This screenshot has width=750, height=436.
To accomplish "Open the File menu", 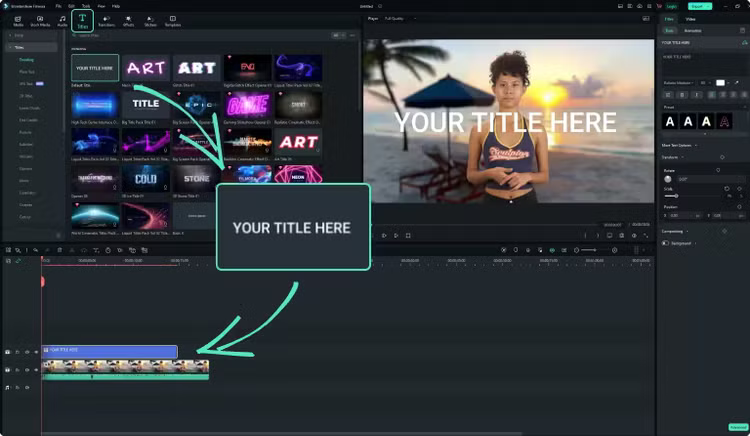I will 58,5.
